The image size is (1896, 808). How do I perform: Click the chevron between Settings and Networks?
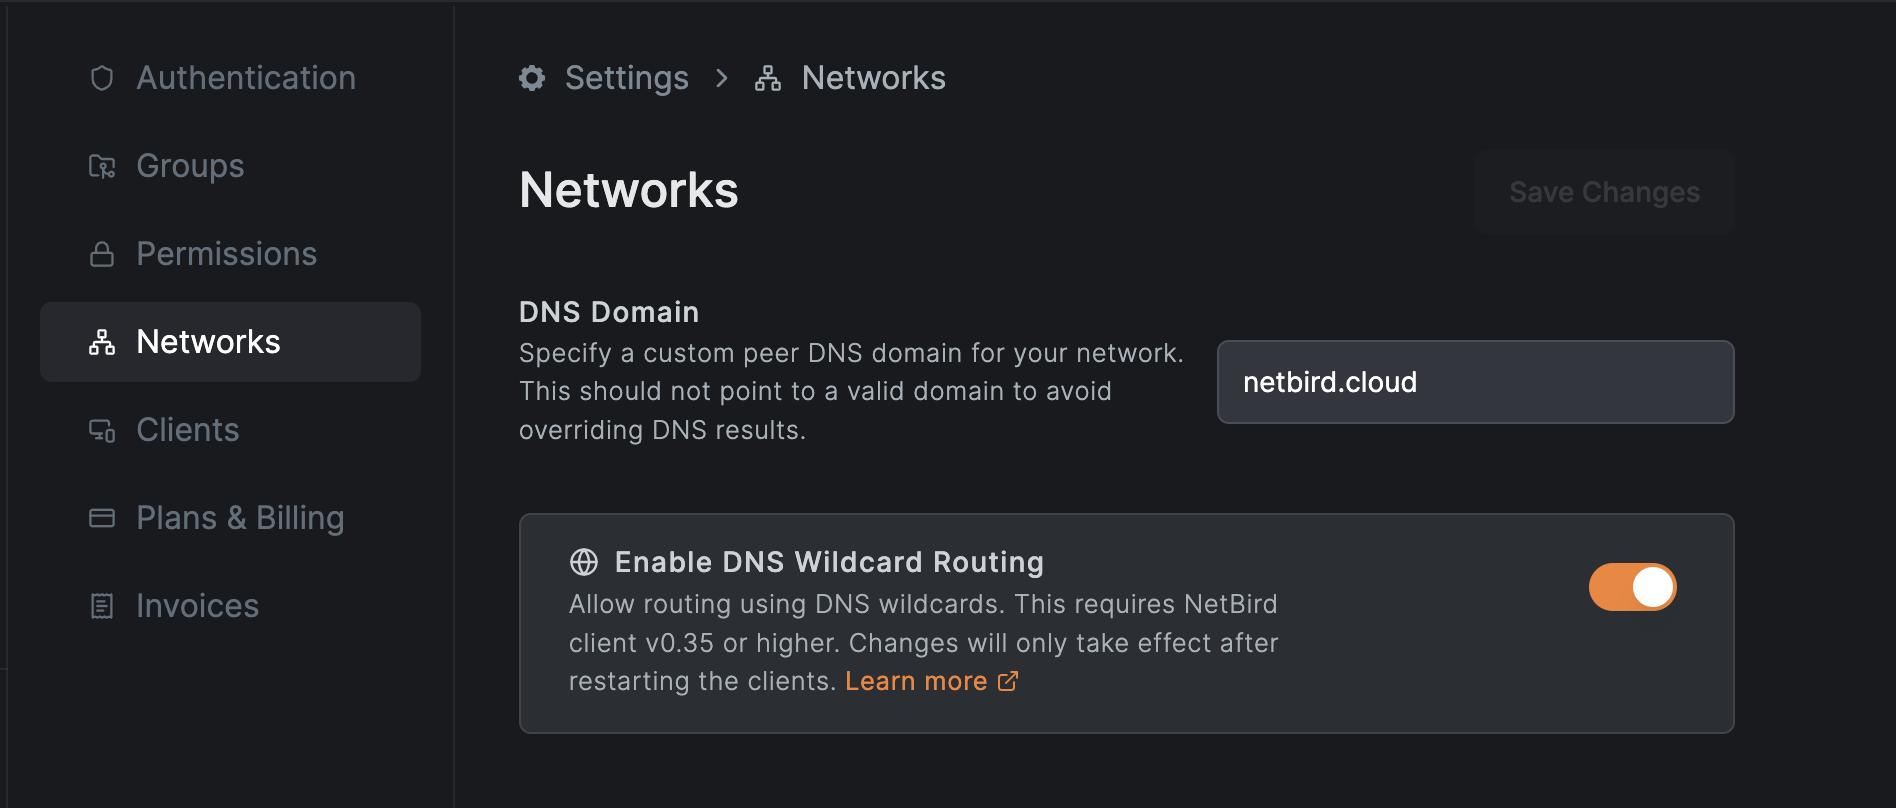tap(721, 78)
